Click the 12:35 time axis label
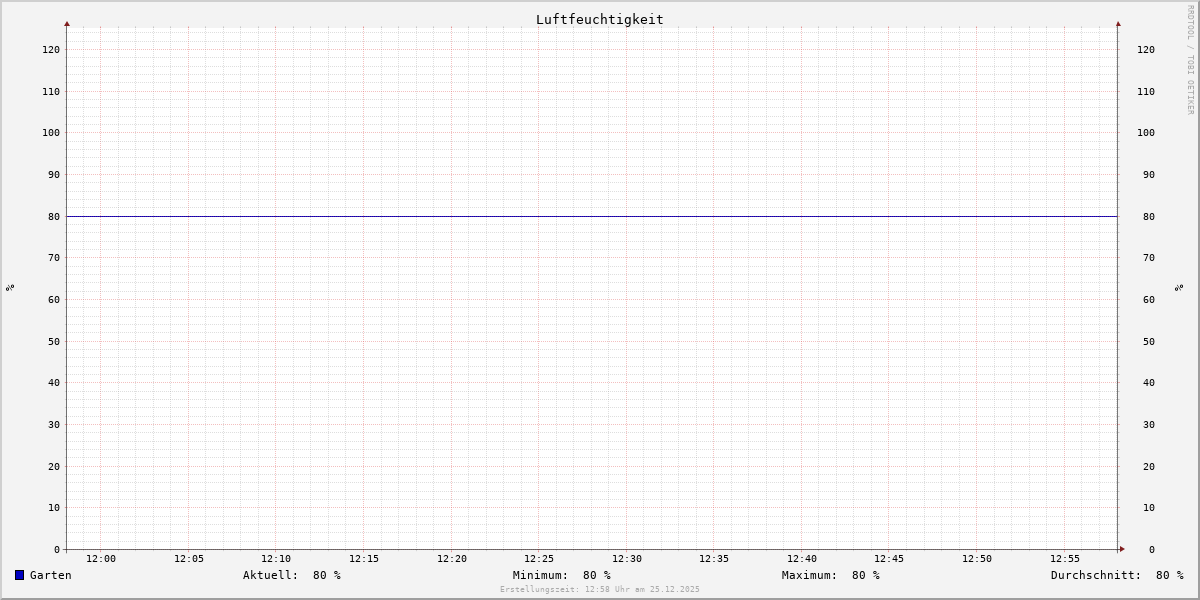The height and width of the screenshot is (600, 1200). [714, 558]
